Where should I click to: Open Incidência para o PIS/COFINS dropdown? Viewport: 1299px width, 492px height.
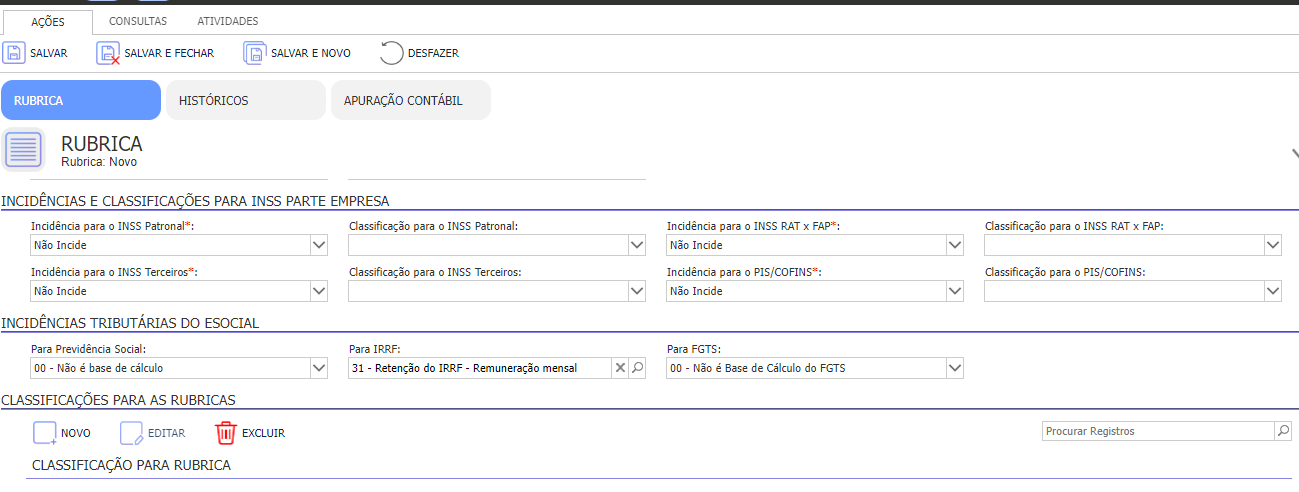955,291
